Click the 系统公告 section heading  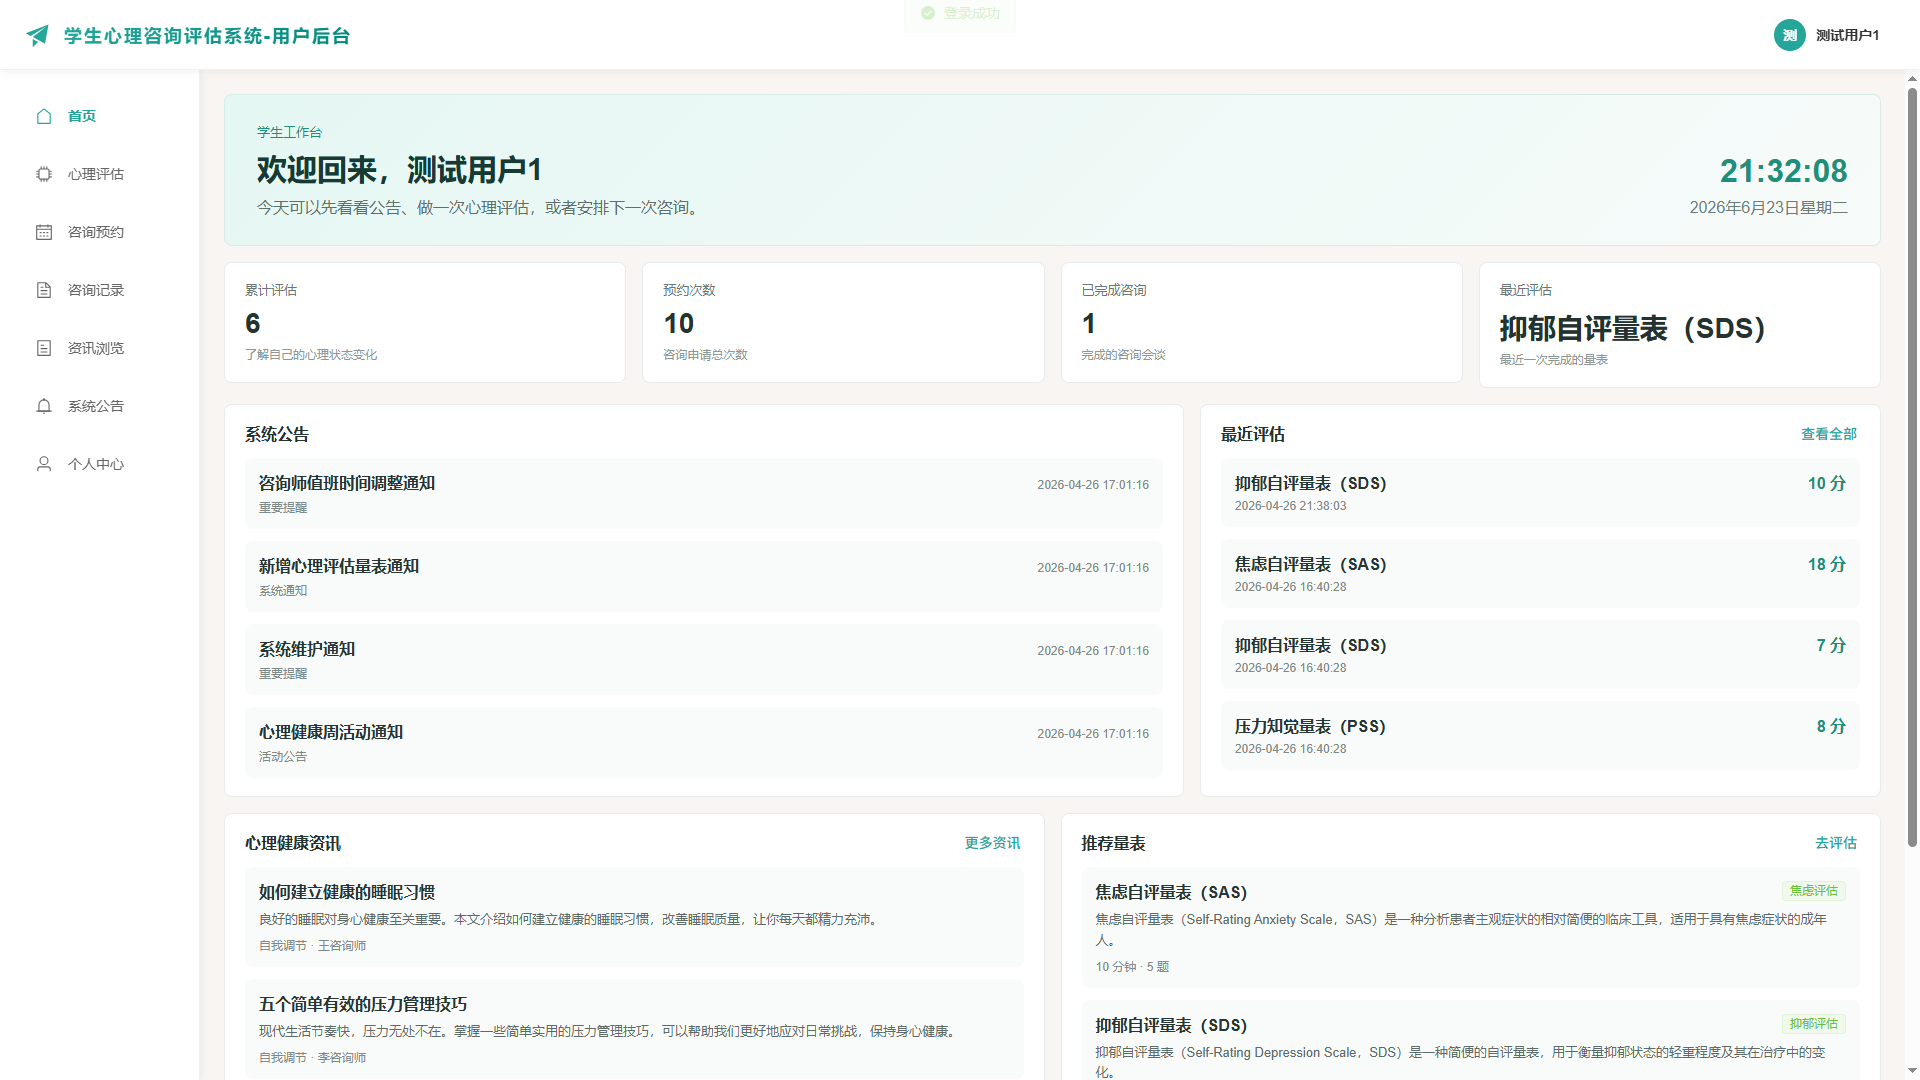coord(277,435)
